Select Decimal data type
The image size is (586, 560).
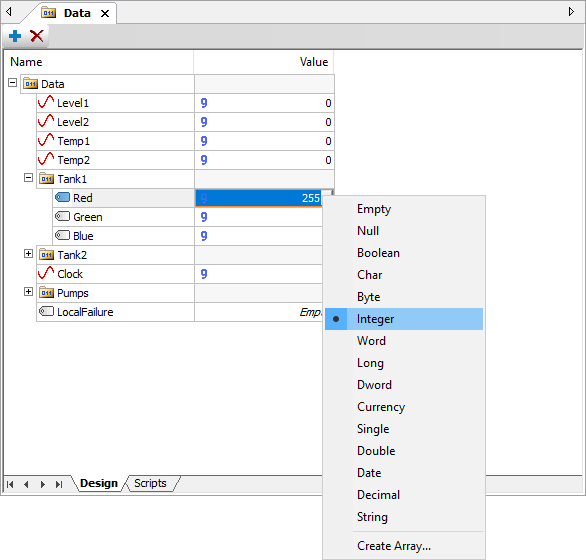(x=404, y=495)
